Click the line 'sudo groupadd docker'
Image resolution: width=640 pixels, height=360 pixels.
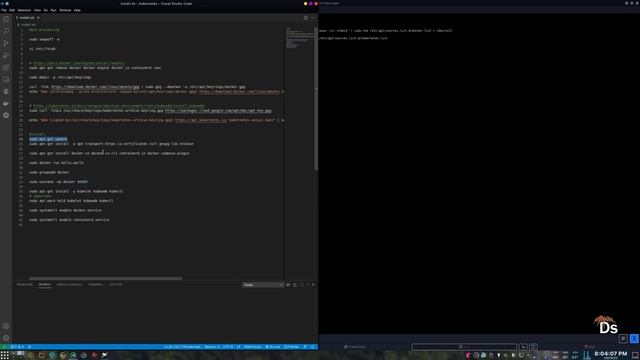(49, 172)
